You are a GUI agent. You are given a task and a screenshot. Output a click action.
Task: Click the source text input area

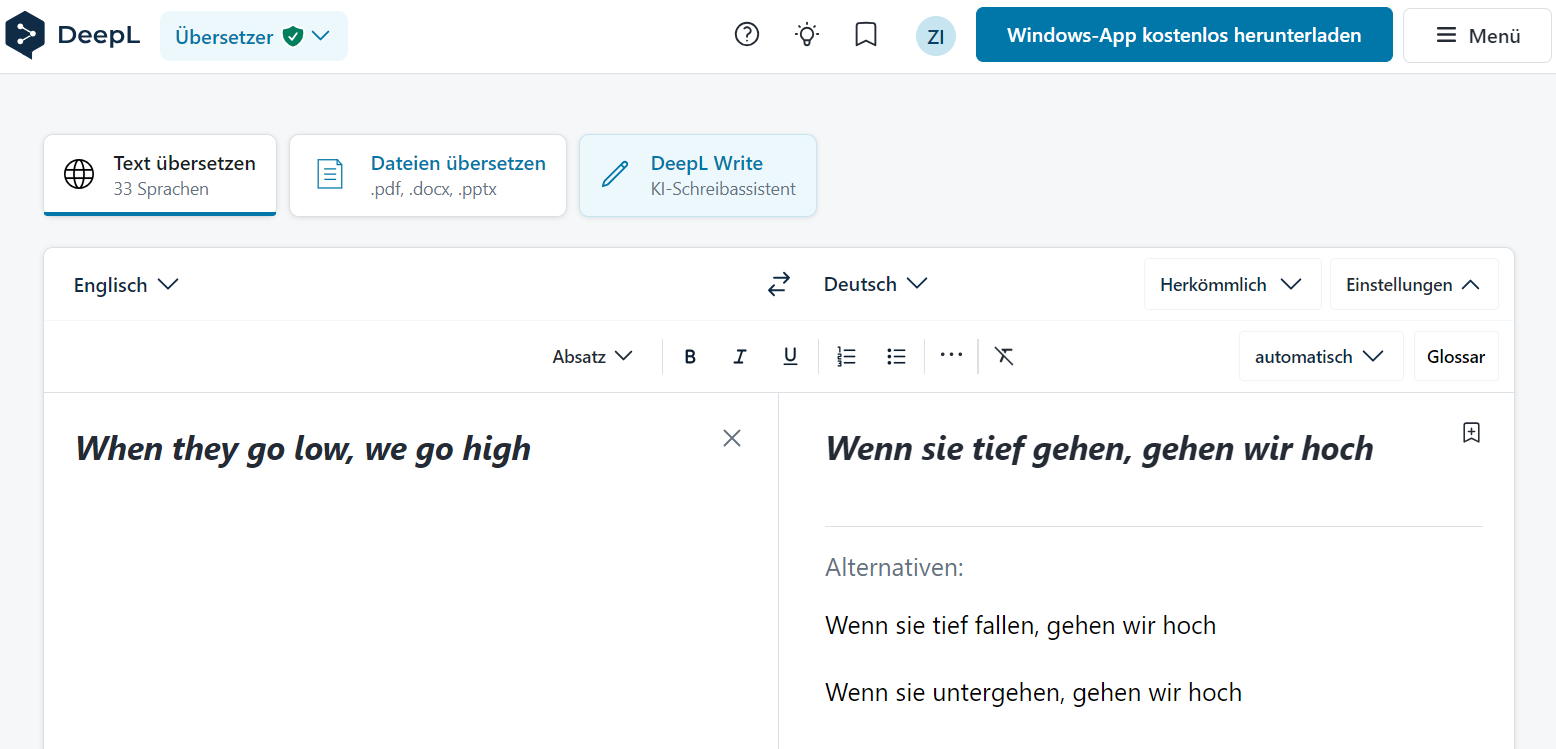tap(411, 570)
